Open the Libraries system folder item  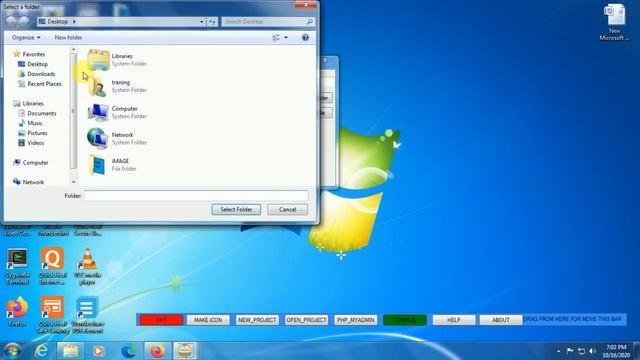coord(118,60)
